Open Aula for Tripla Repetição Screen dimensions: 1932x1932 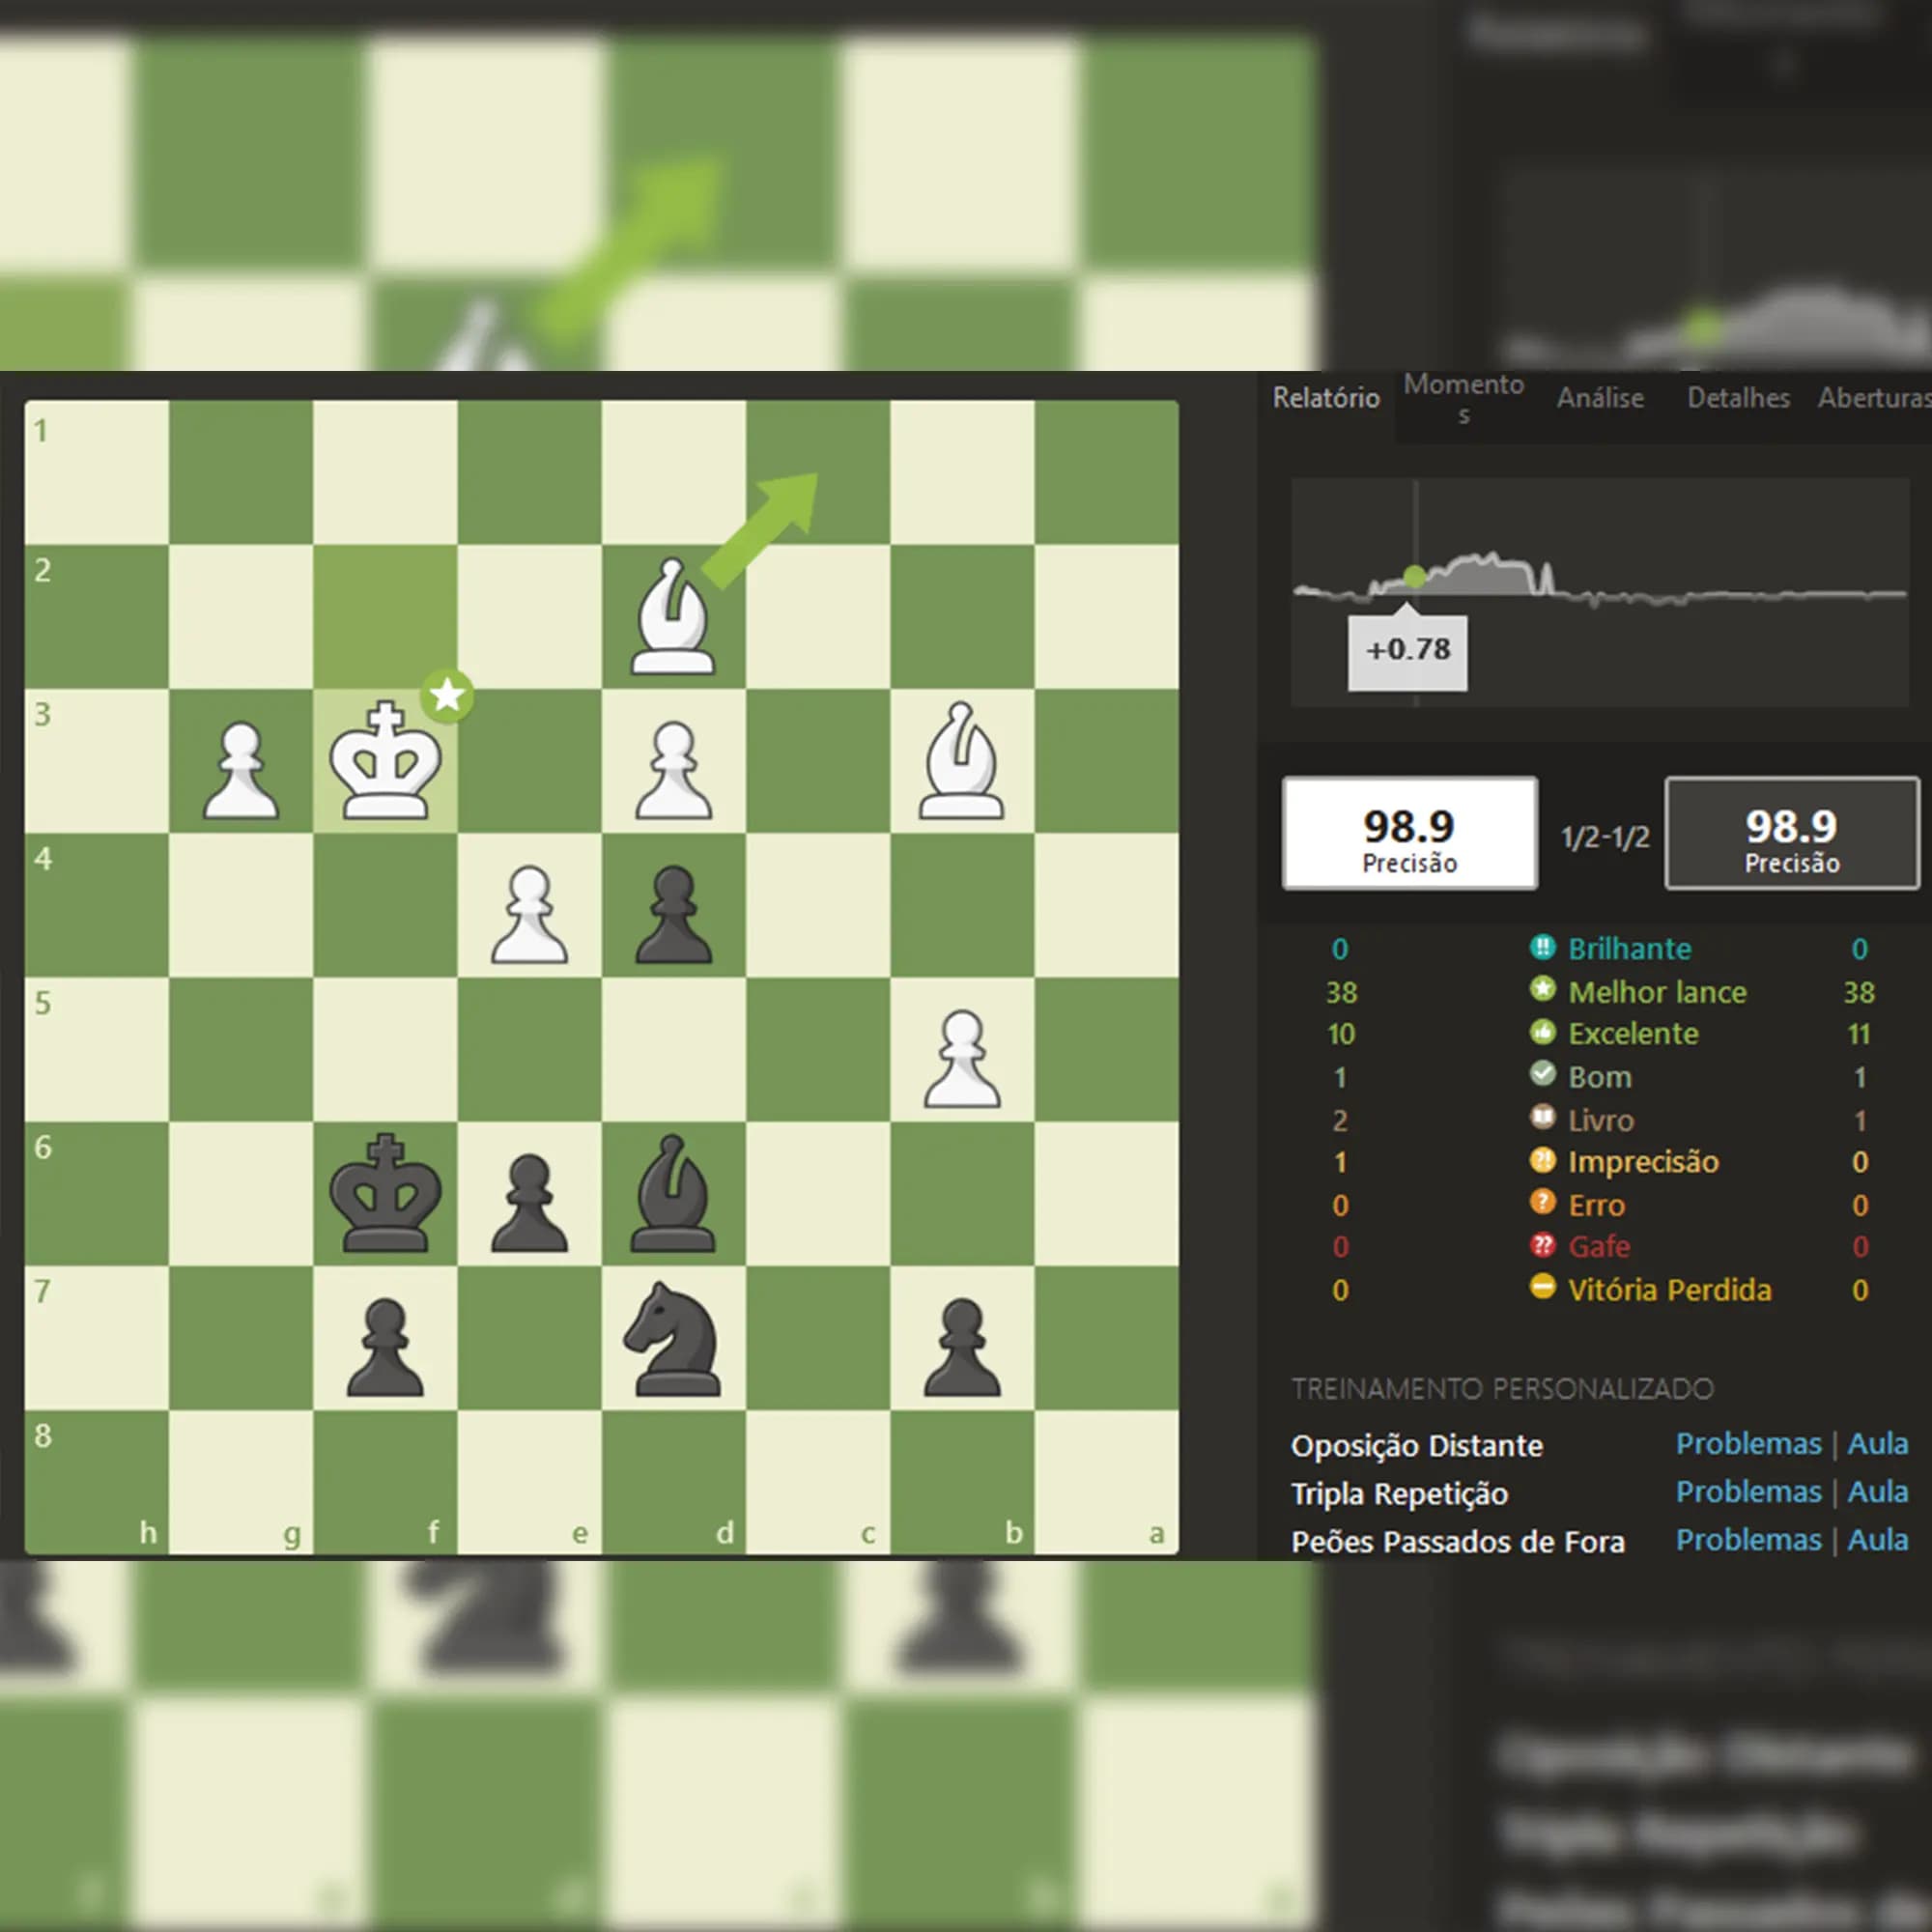1877,1491
